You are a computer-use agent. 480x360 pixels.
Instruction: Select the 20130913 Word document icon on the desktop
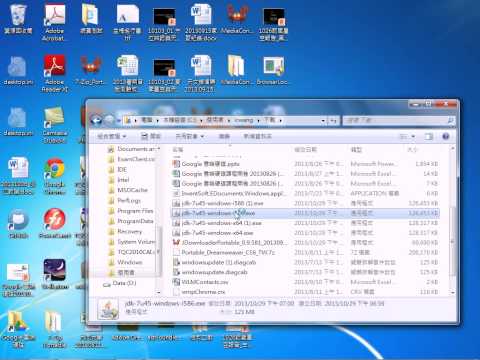pos(200,23)
